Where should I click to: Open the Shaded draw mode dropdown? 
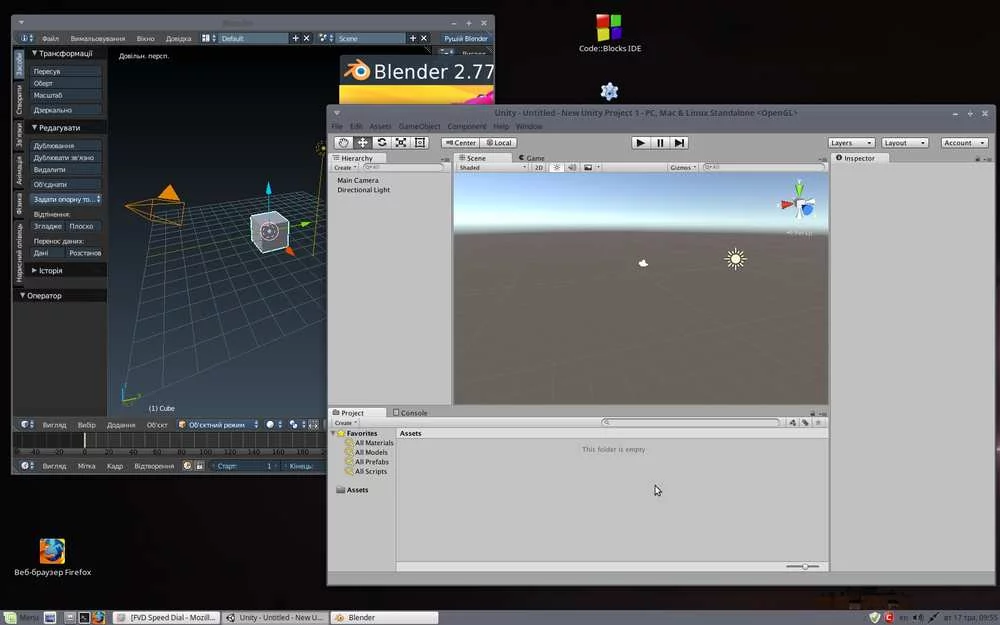pyautogui.click(x=492, y=167)
